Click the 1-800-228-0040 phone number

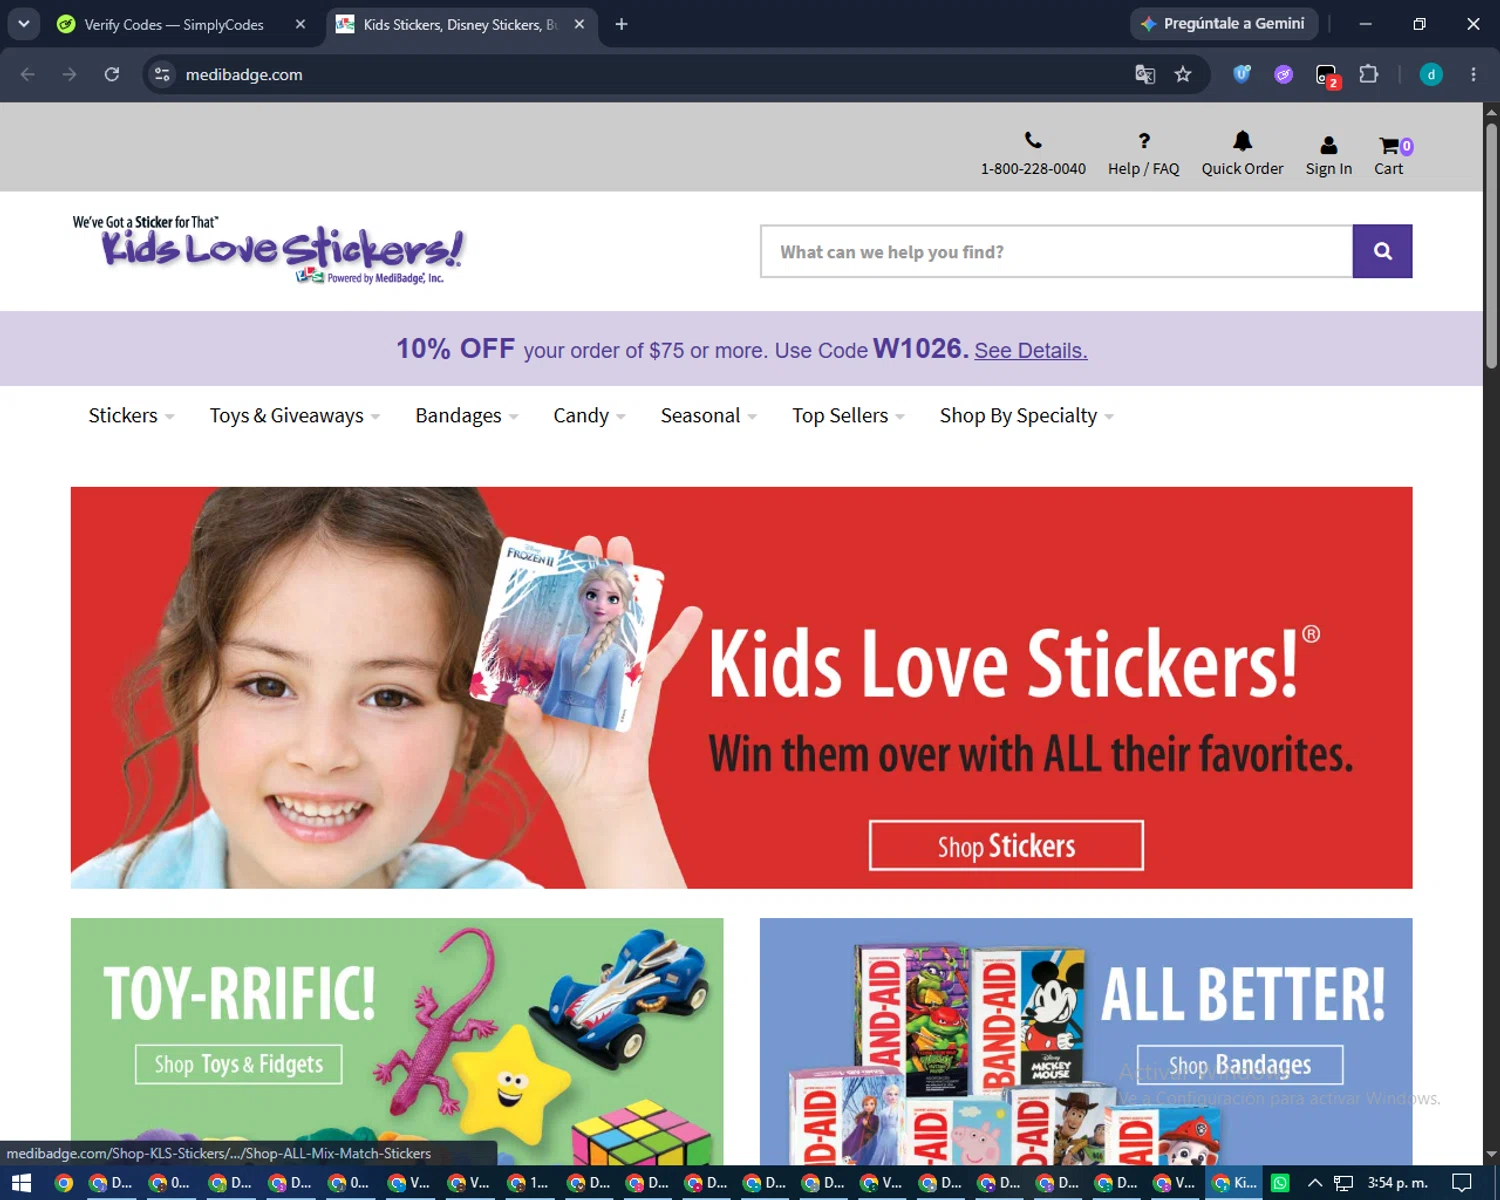click(x=1033, y=169)
